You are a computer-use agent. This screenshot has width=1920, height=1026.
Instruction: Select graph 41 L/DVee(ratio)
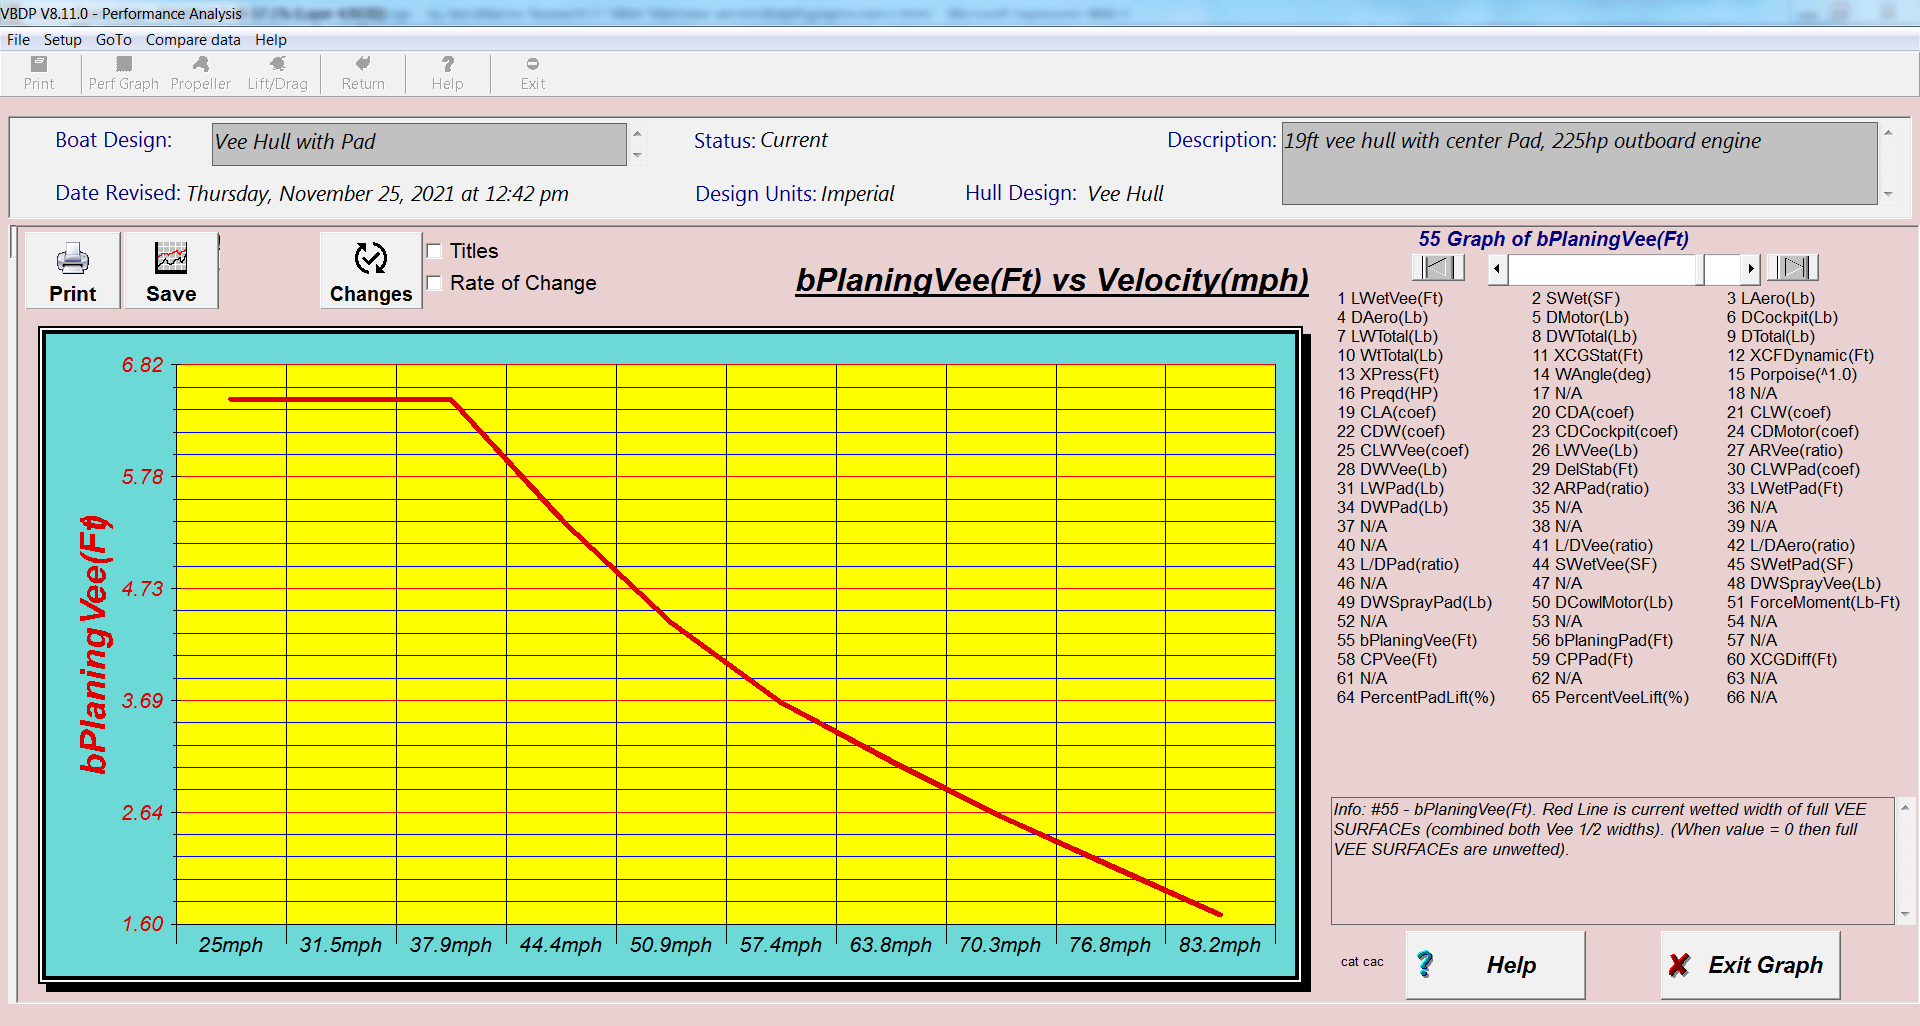[x=1592, y=545]
